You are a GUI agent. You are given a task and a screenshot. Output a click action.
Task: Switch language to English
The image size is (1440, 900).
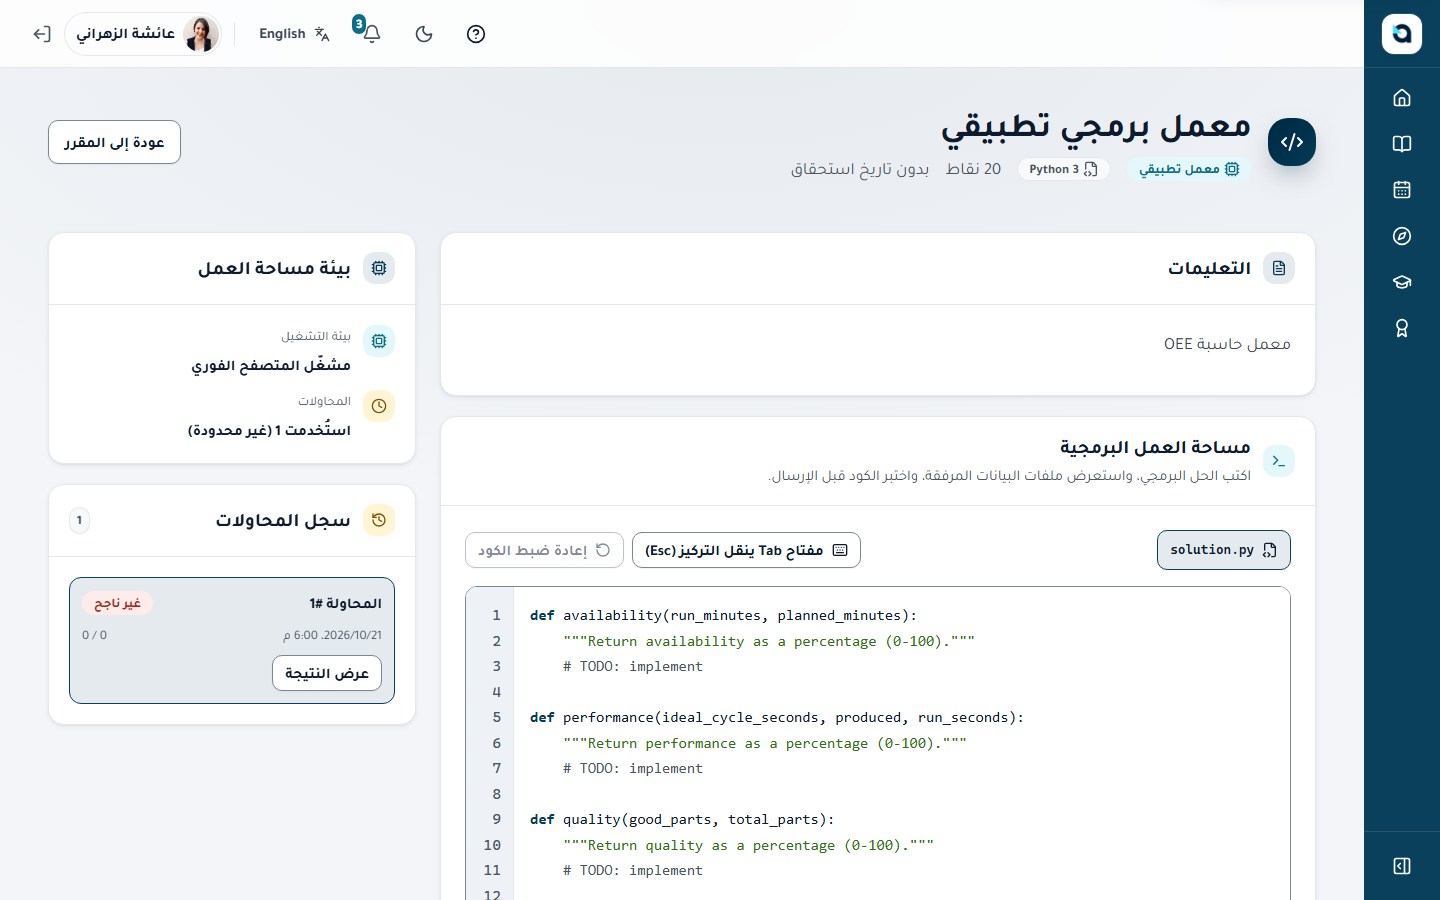[x=294, y=34]
